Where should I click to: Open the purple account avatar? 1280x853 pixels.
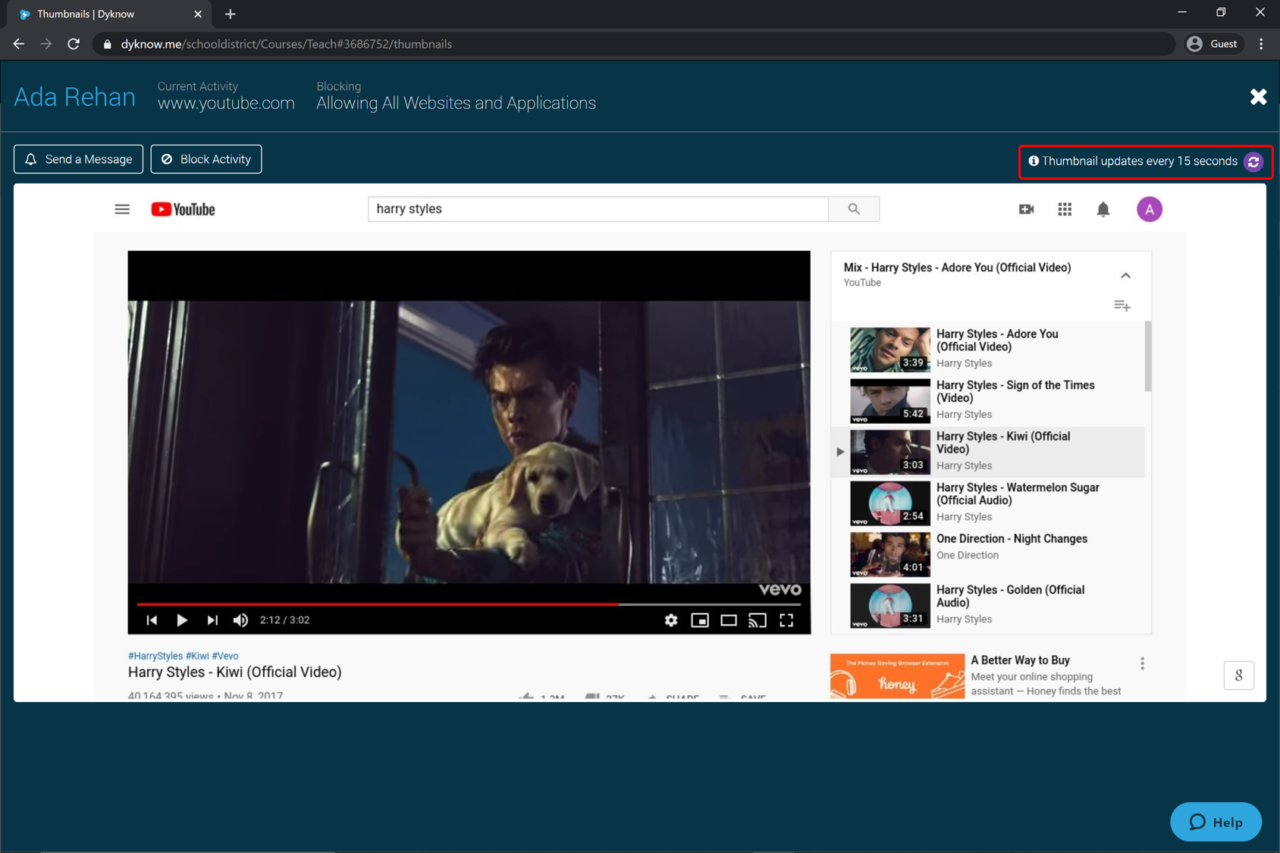click(x=1149, y=209)
